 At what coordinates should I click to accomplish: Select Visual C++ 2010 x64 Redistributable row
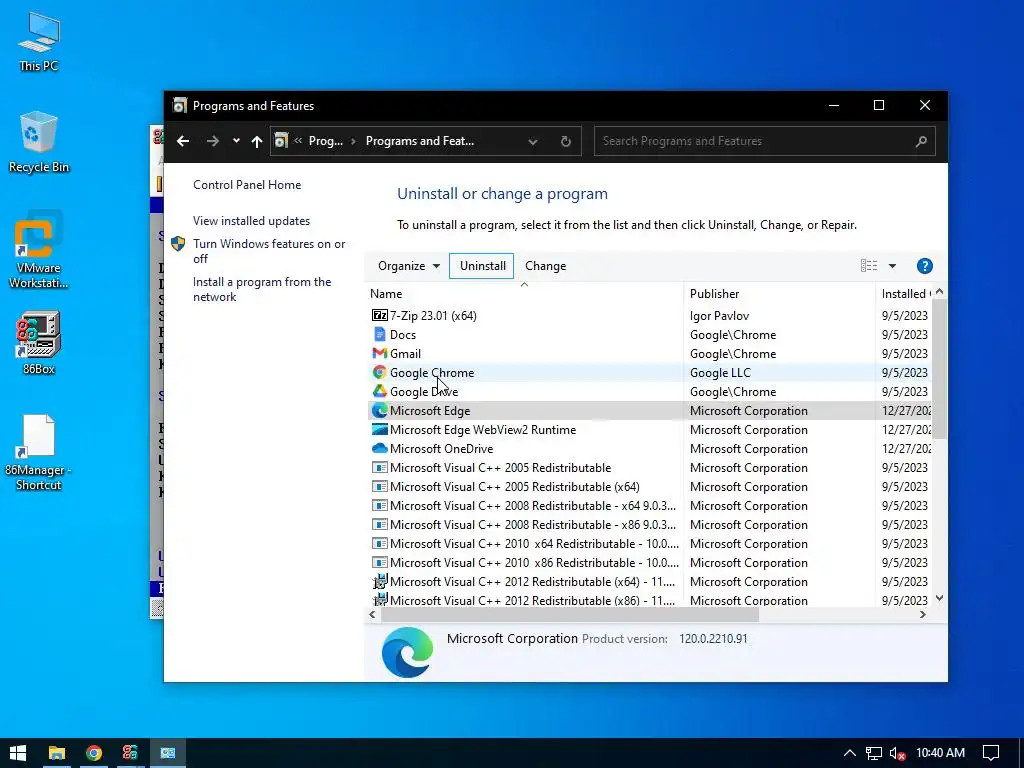point(650,543)
